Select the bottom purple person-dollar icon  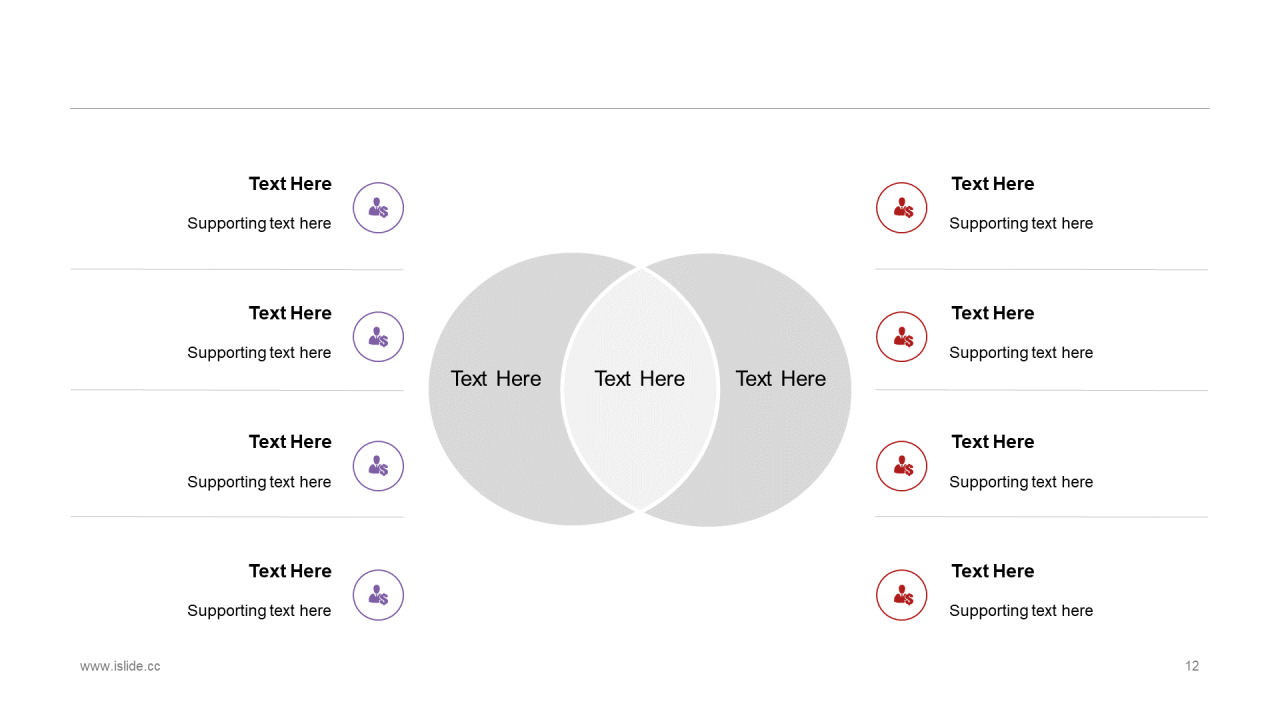point(378,595)
